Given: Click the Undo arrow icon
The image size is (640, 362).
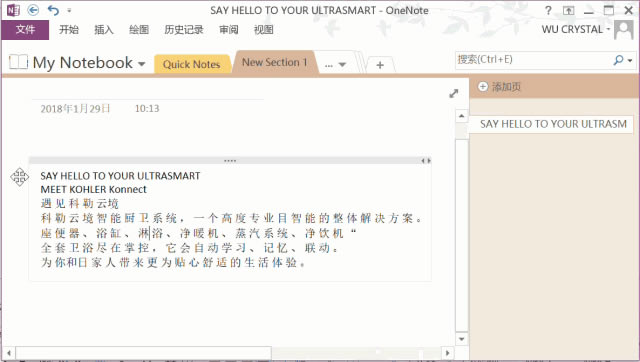Looking at the screenshot, I should (x=53, y=10).
